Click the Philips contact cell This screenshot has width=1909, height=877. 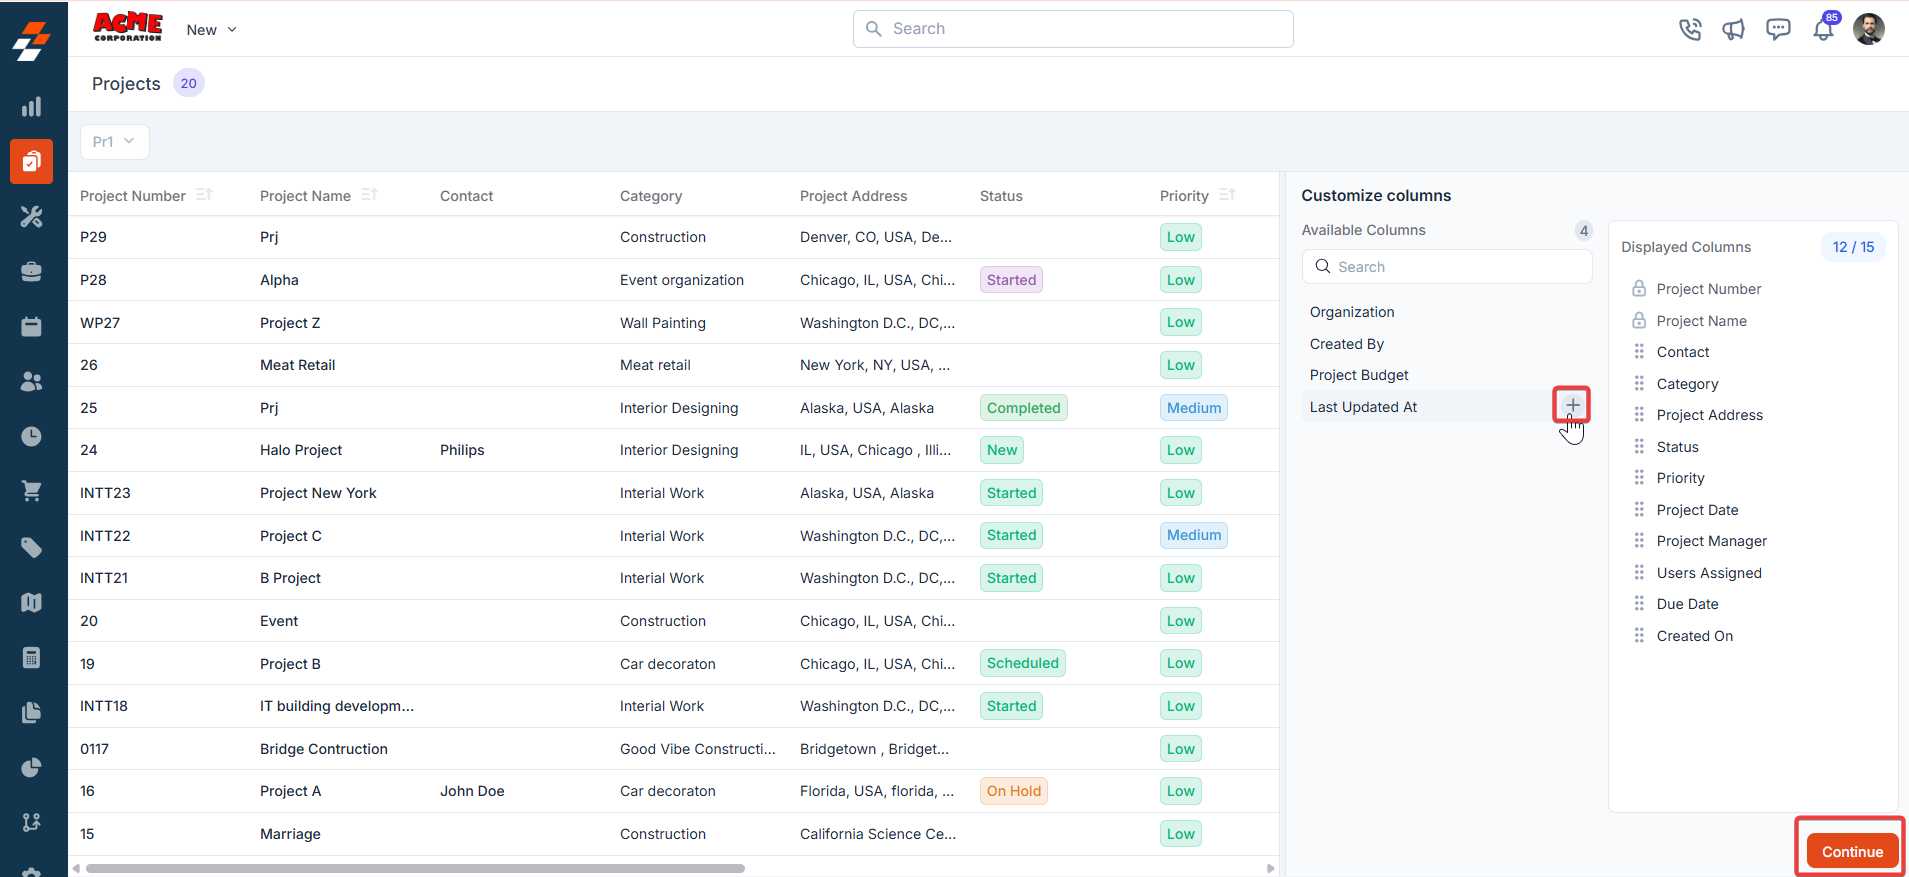[x=462, y=450]
